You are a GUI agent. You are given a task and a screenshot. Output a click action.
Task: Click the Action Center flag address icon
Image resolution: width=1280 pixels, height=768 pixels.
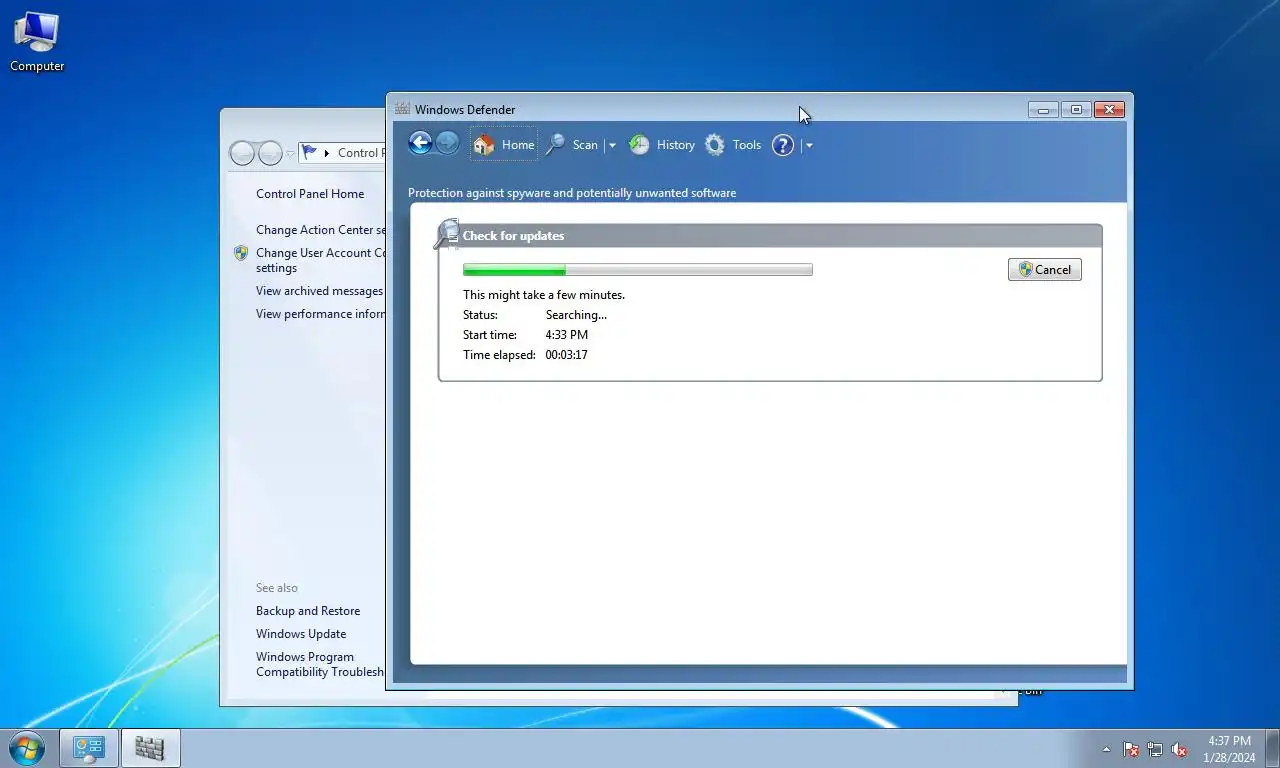(x=309, y=153)
